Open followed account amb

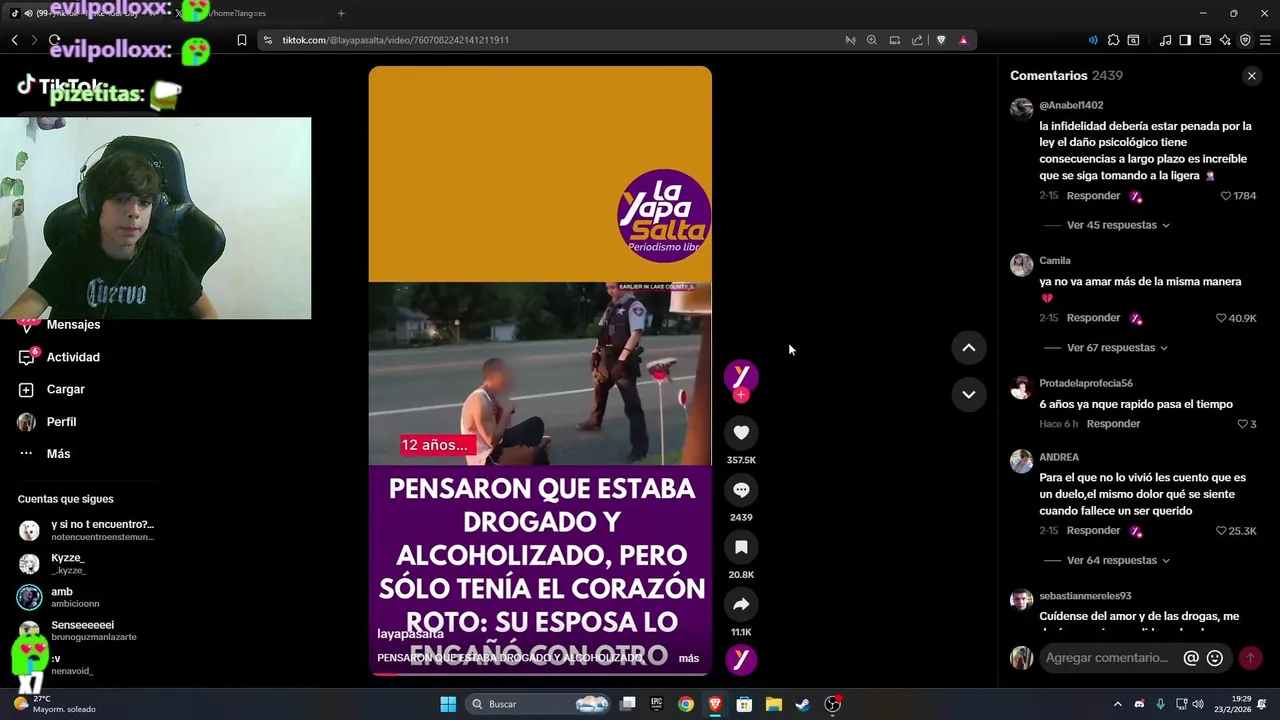60,597
